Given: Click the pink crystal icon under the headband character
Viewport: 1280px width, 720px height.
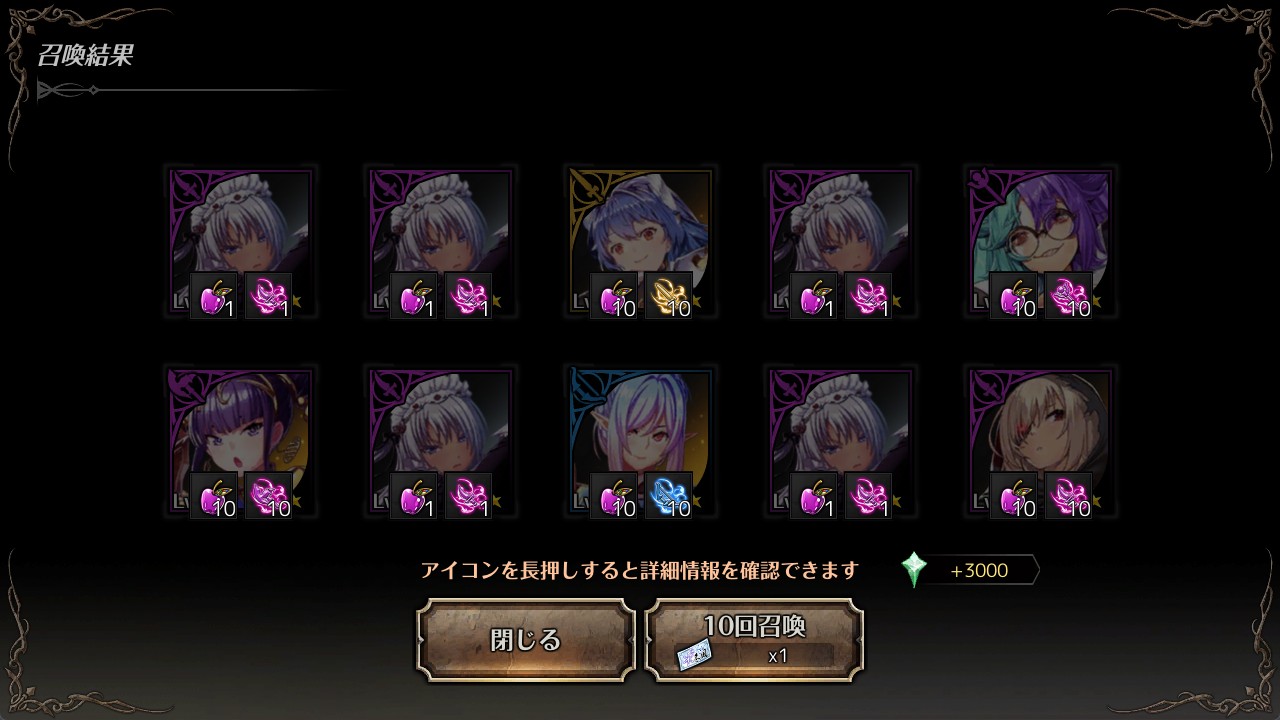Looking at the screenshot, I should 268,496.
